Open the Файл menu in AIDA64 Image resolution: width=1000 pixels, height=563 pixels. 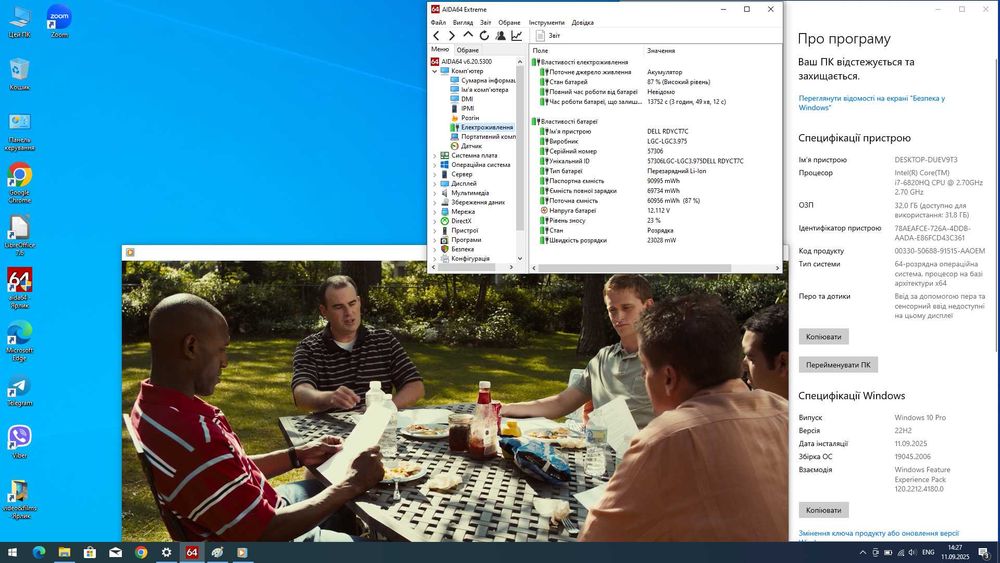438,22
